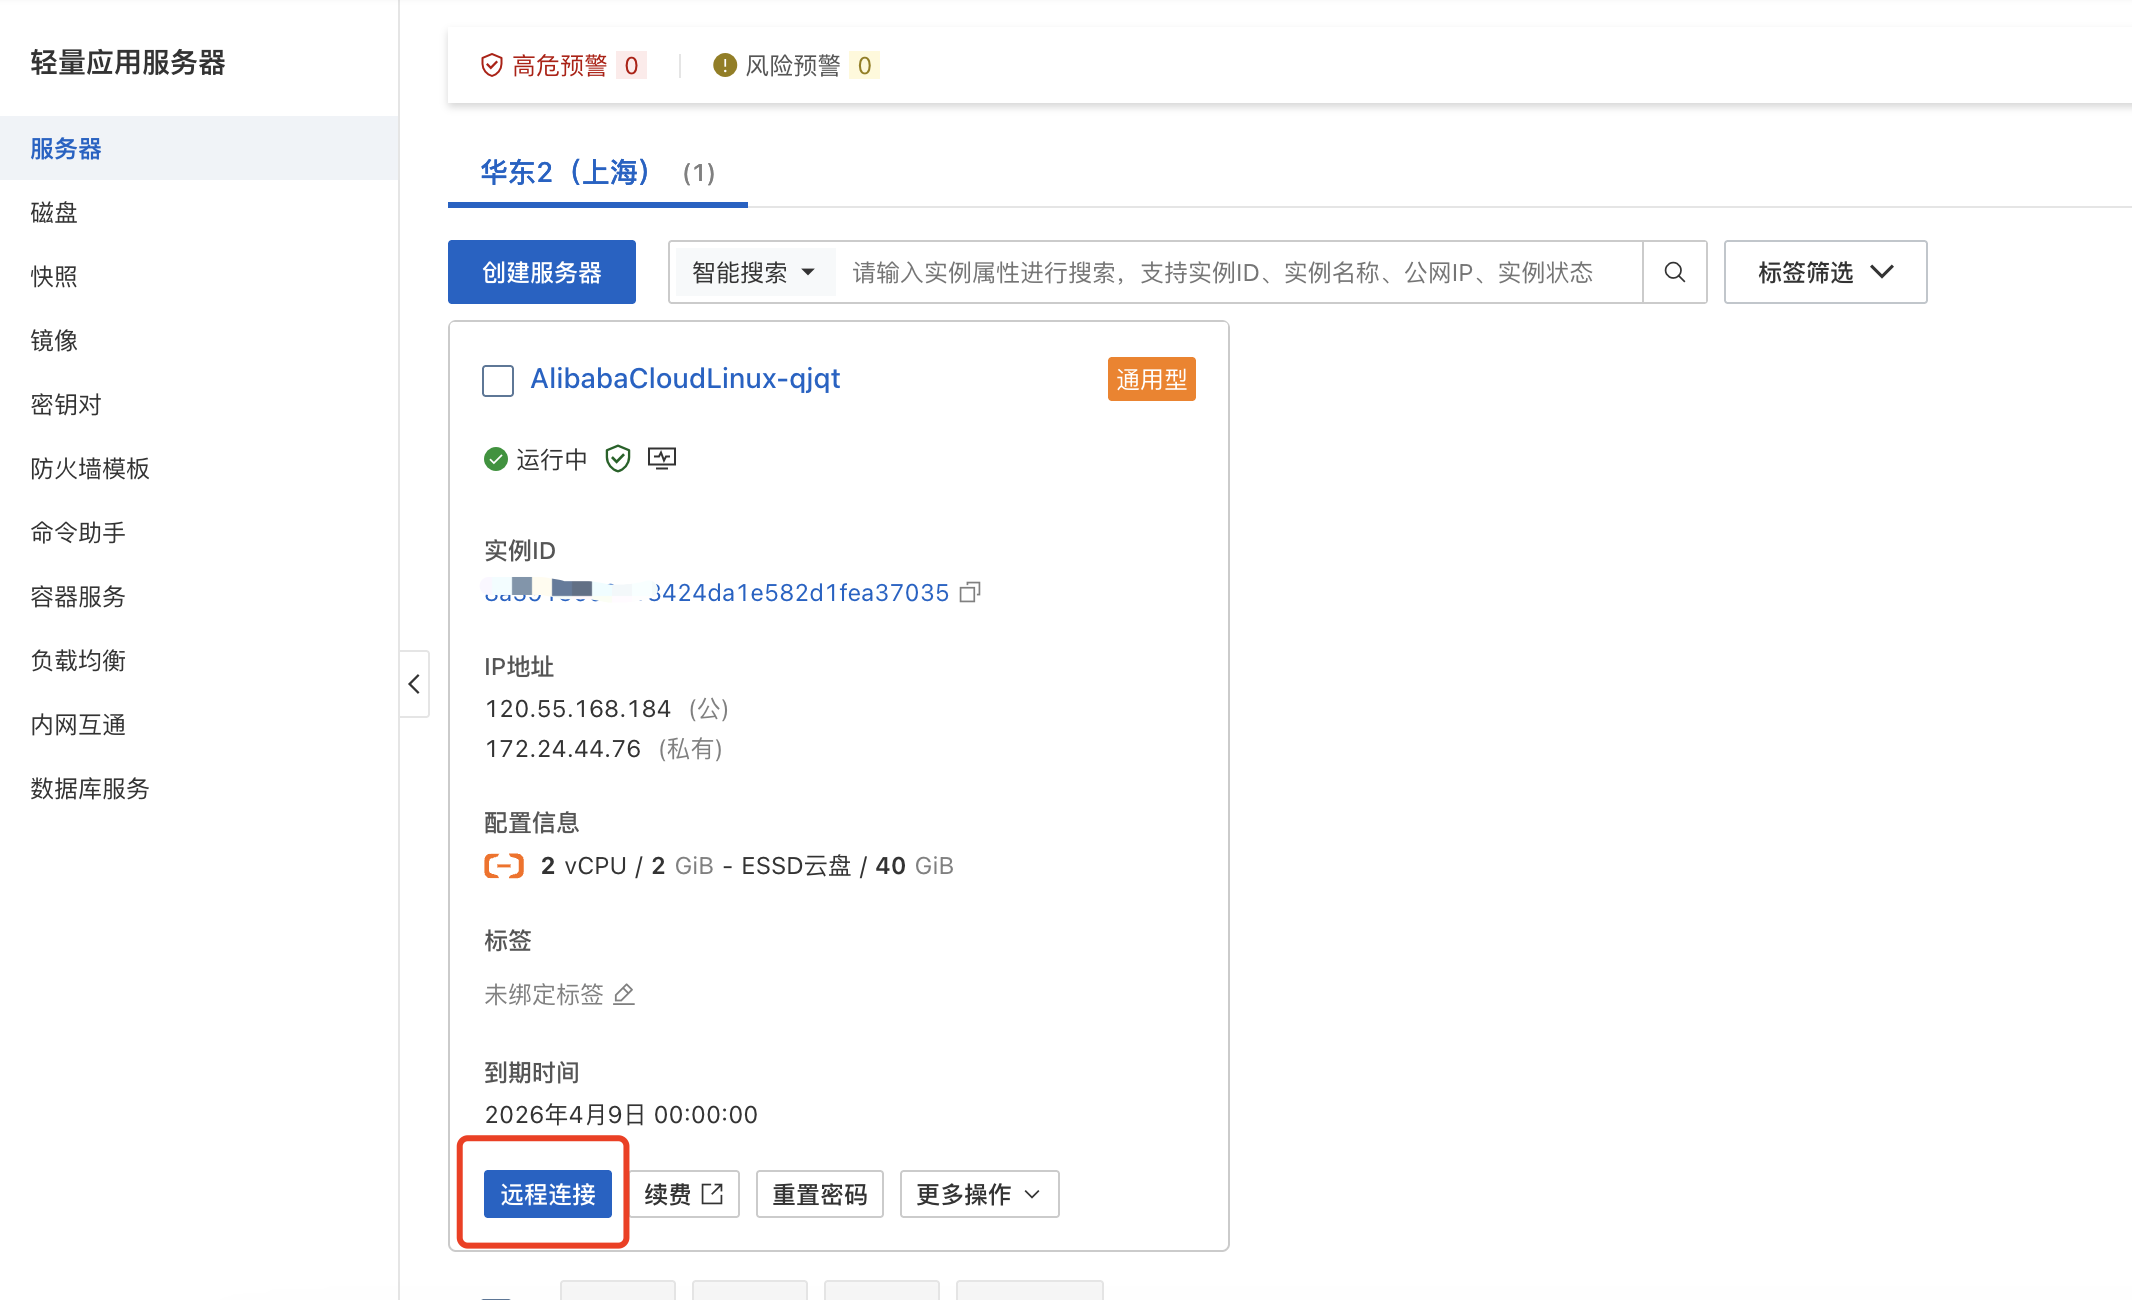
Task: Open 服务器 in the sidebar
Action: [199, 149]
